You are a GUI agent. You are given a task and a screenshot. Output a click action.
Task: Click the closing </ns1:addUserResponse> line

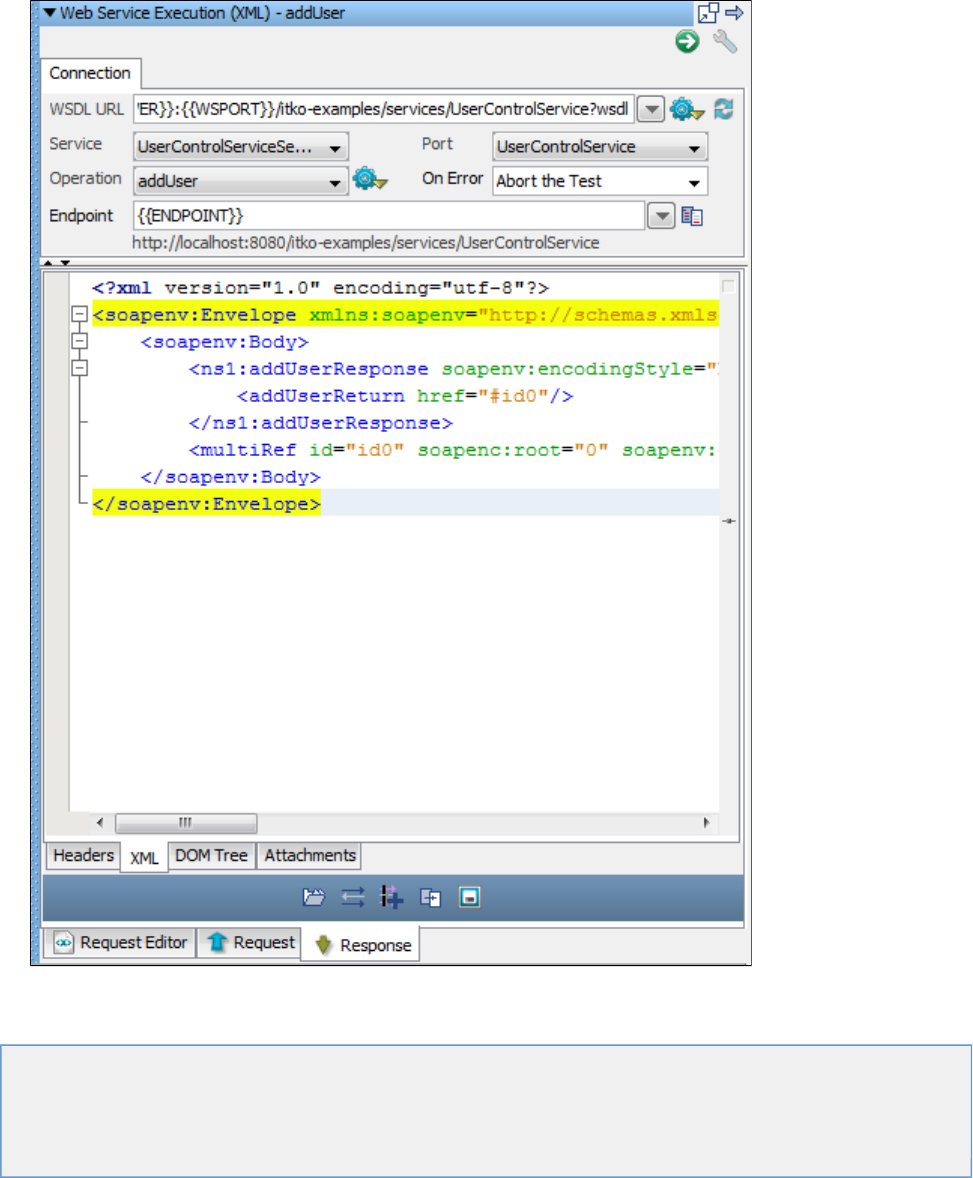(x=321, y=423)
